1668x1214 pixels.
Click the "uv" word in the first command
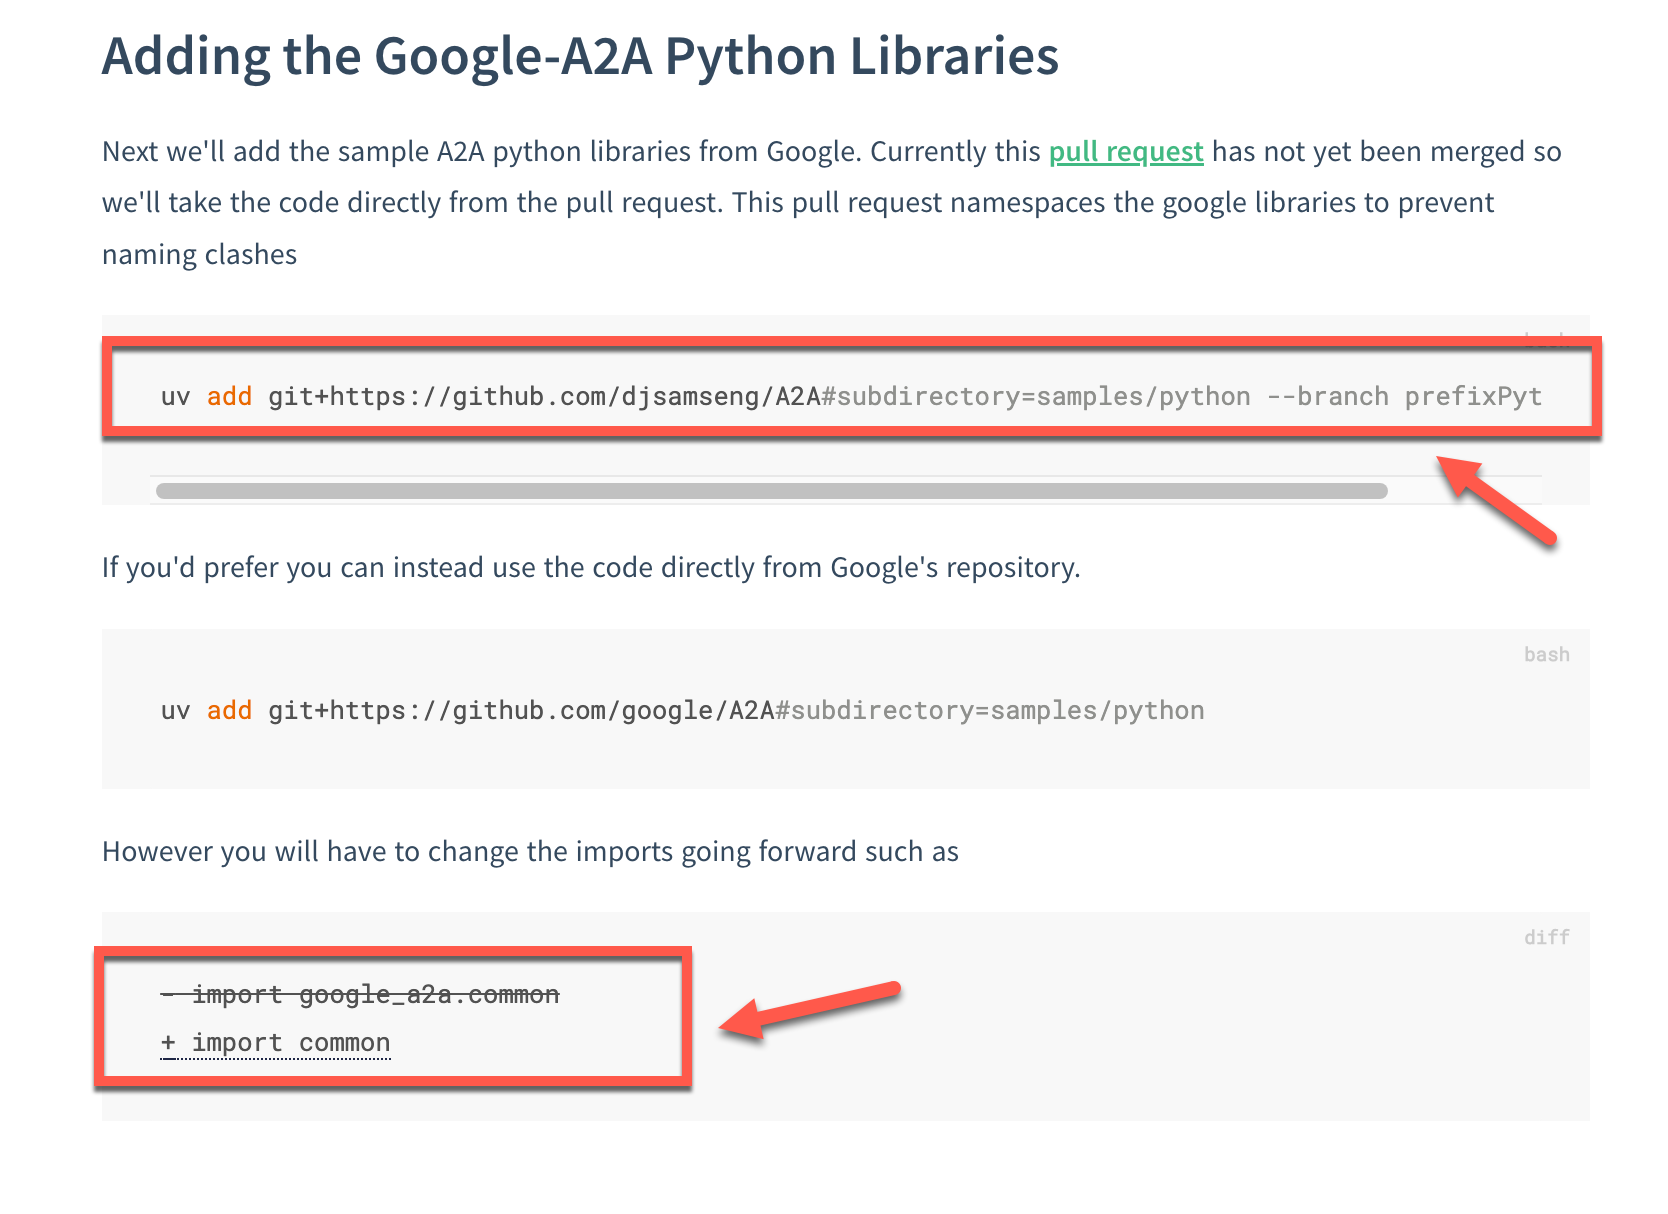point(175,397)
